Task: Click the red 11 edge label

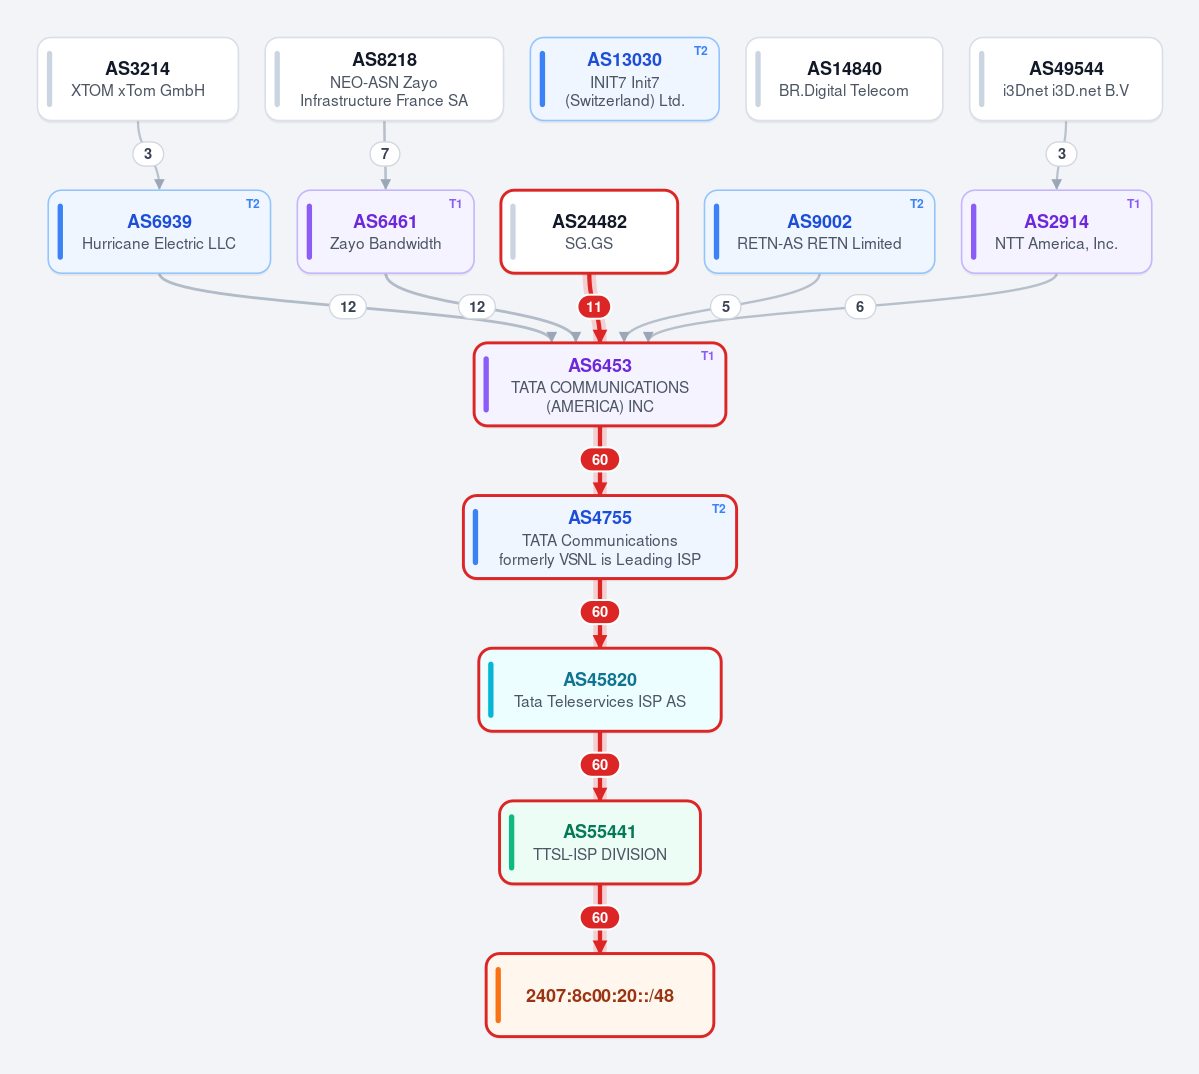Action: click(594, 307)
